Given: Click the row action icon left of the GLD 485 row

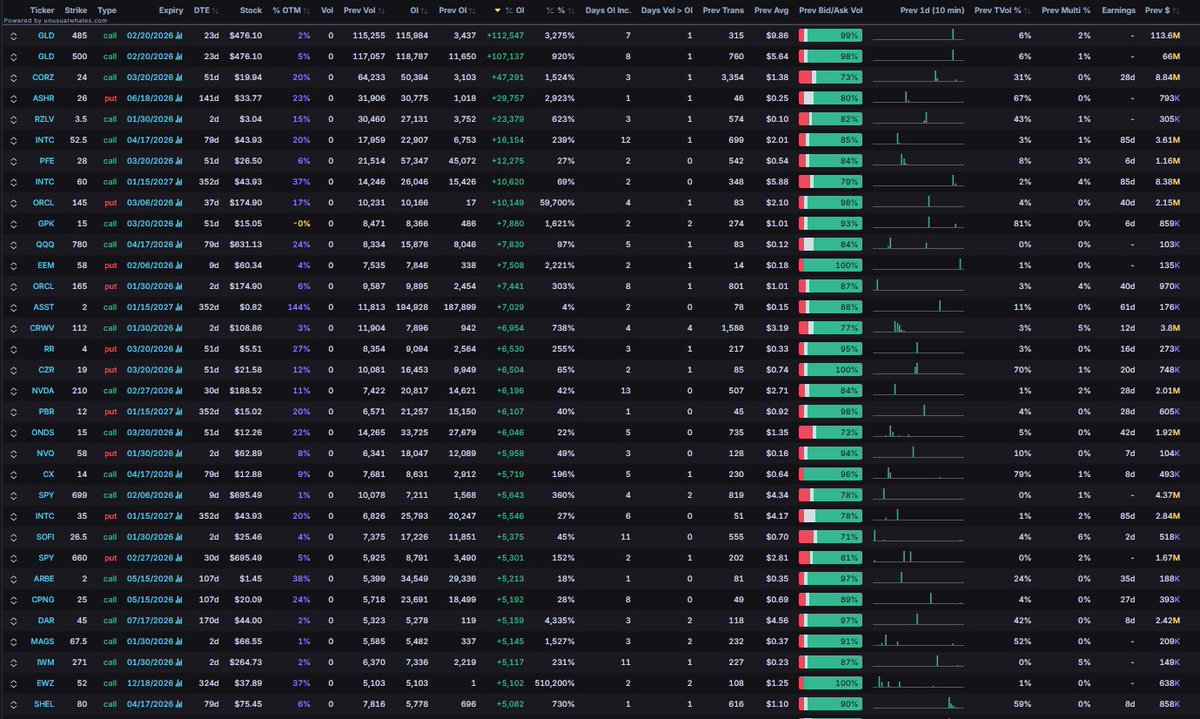Looking at the screenshot, I should click(x=14, y=34).
